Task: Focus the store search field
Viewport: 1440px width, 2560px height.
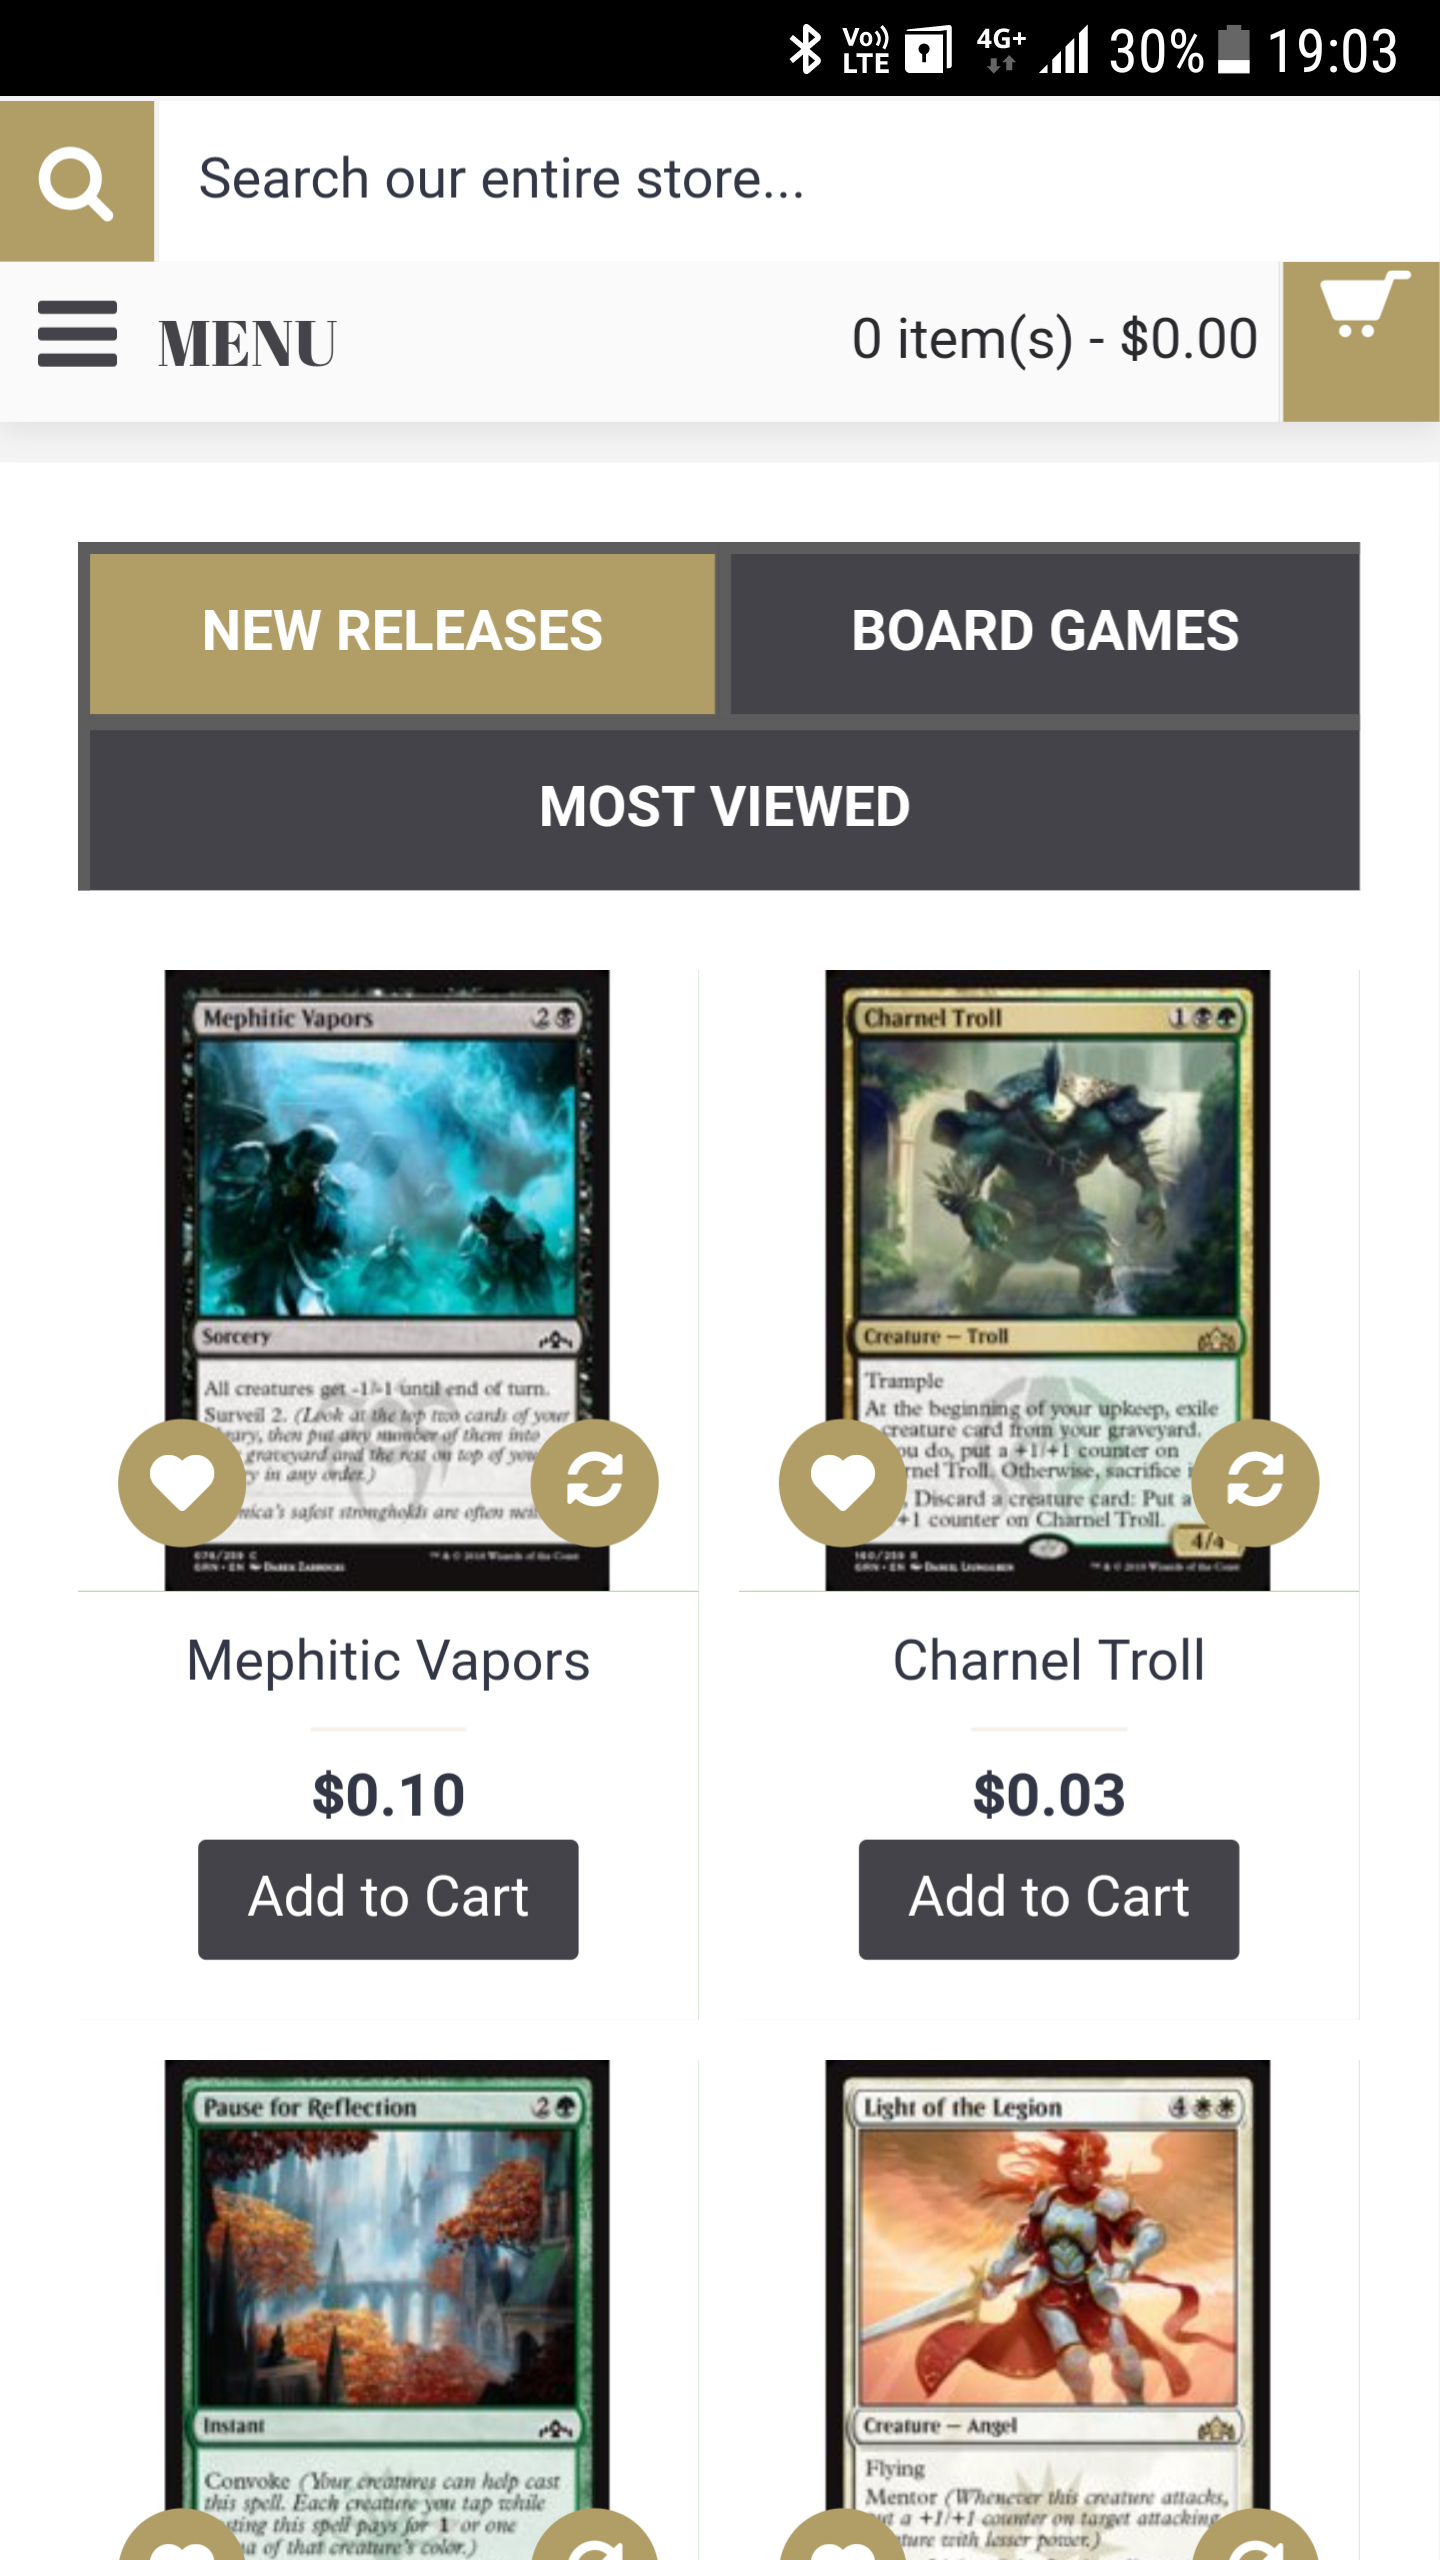Action: (798, 181)
